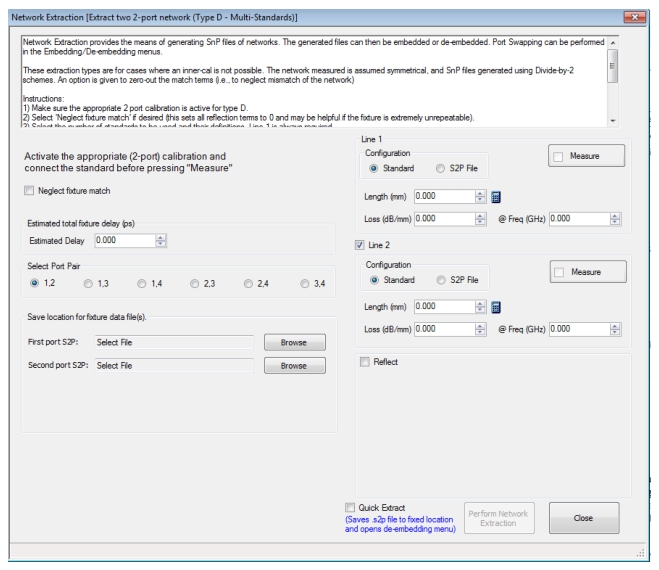
Task: Click instructions scrollbar down arrow
Action: (613, 121)
